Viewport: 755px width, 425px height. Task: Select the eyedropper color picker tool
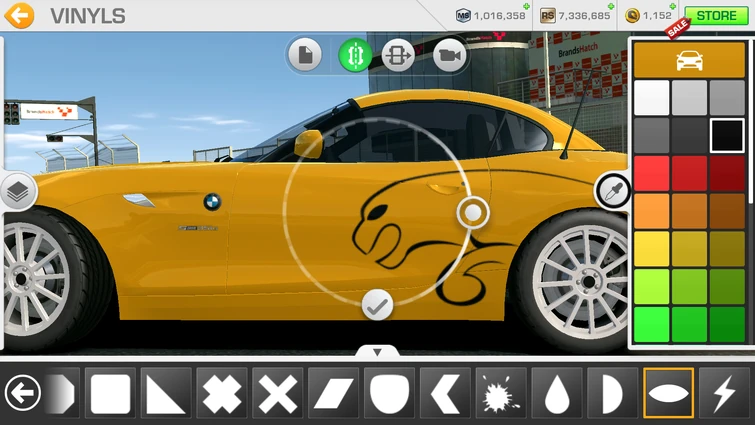[x=613, y=191]
